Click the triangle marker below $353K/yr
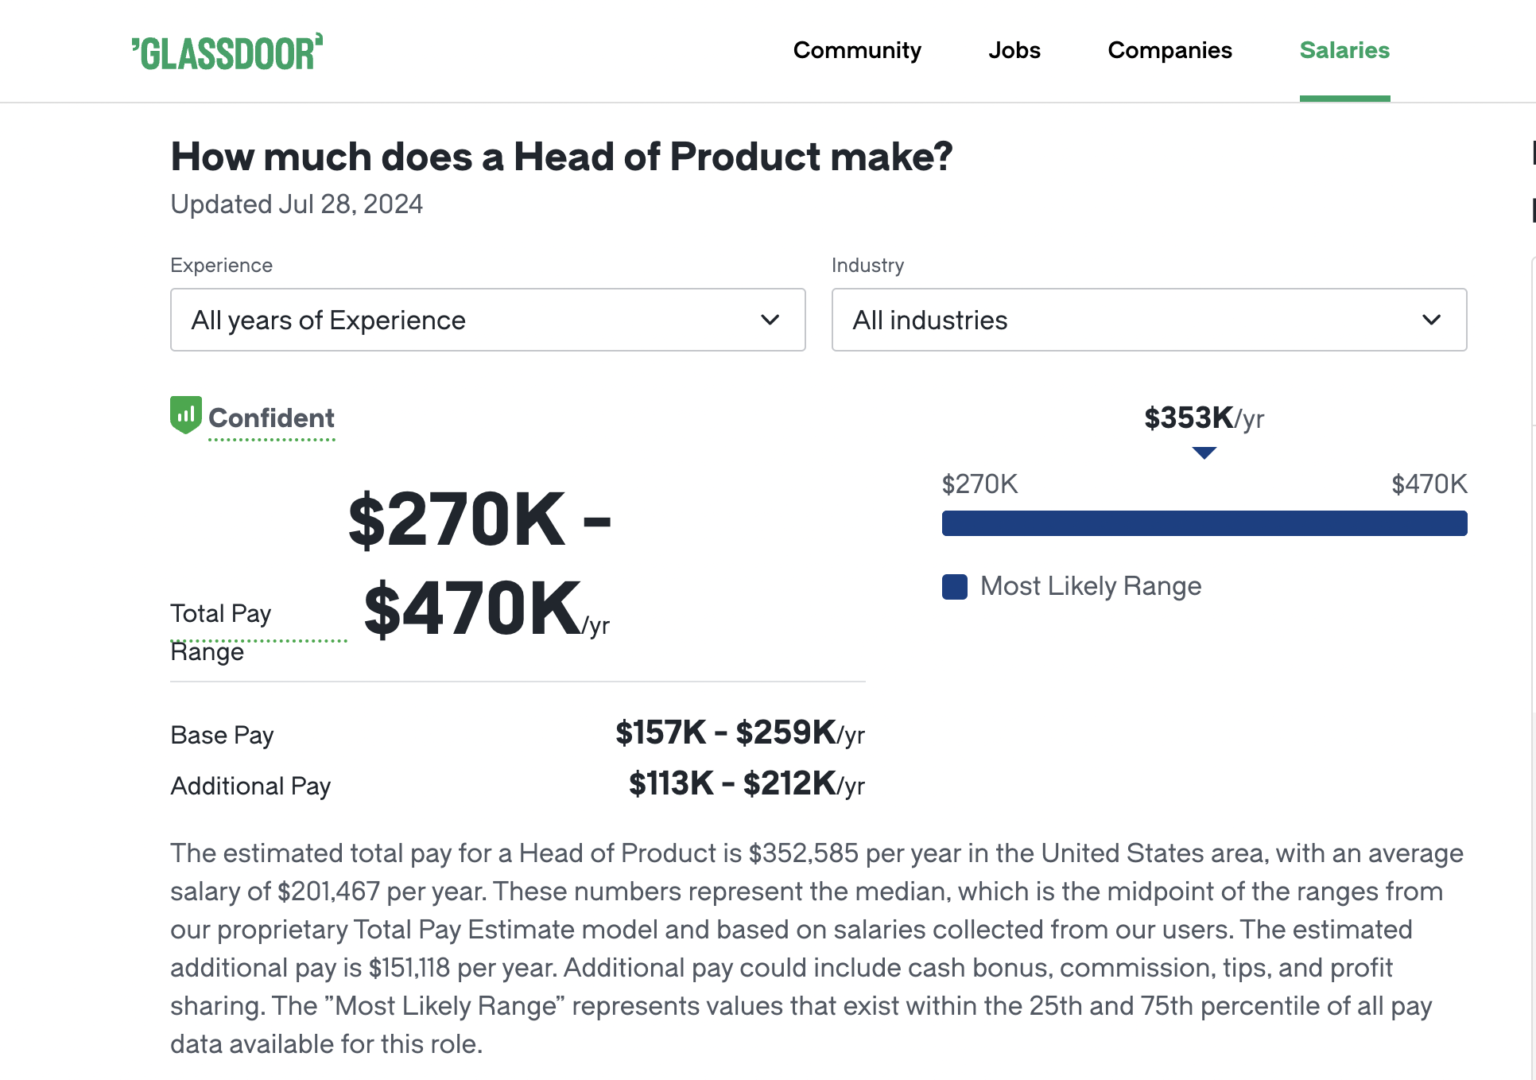Screen dimensions: 1536x1080 click(x=1204, y=452)
